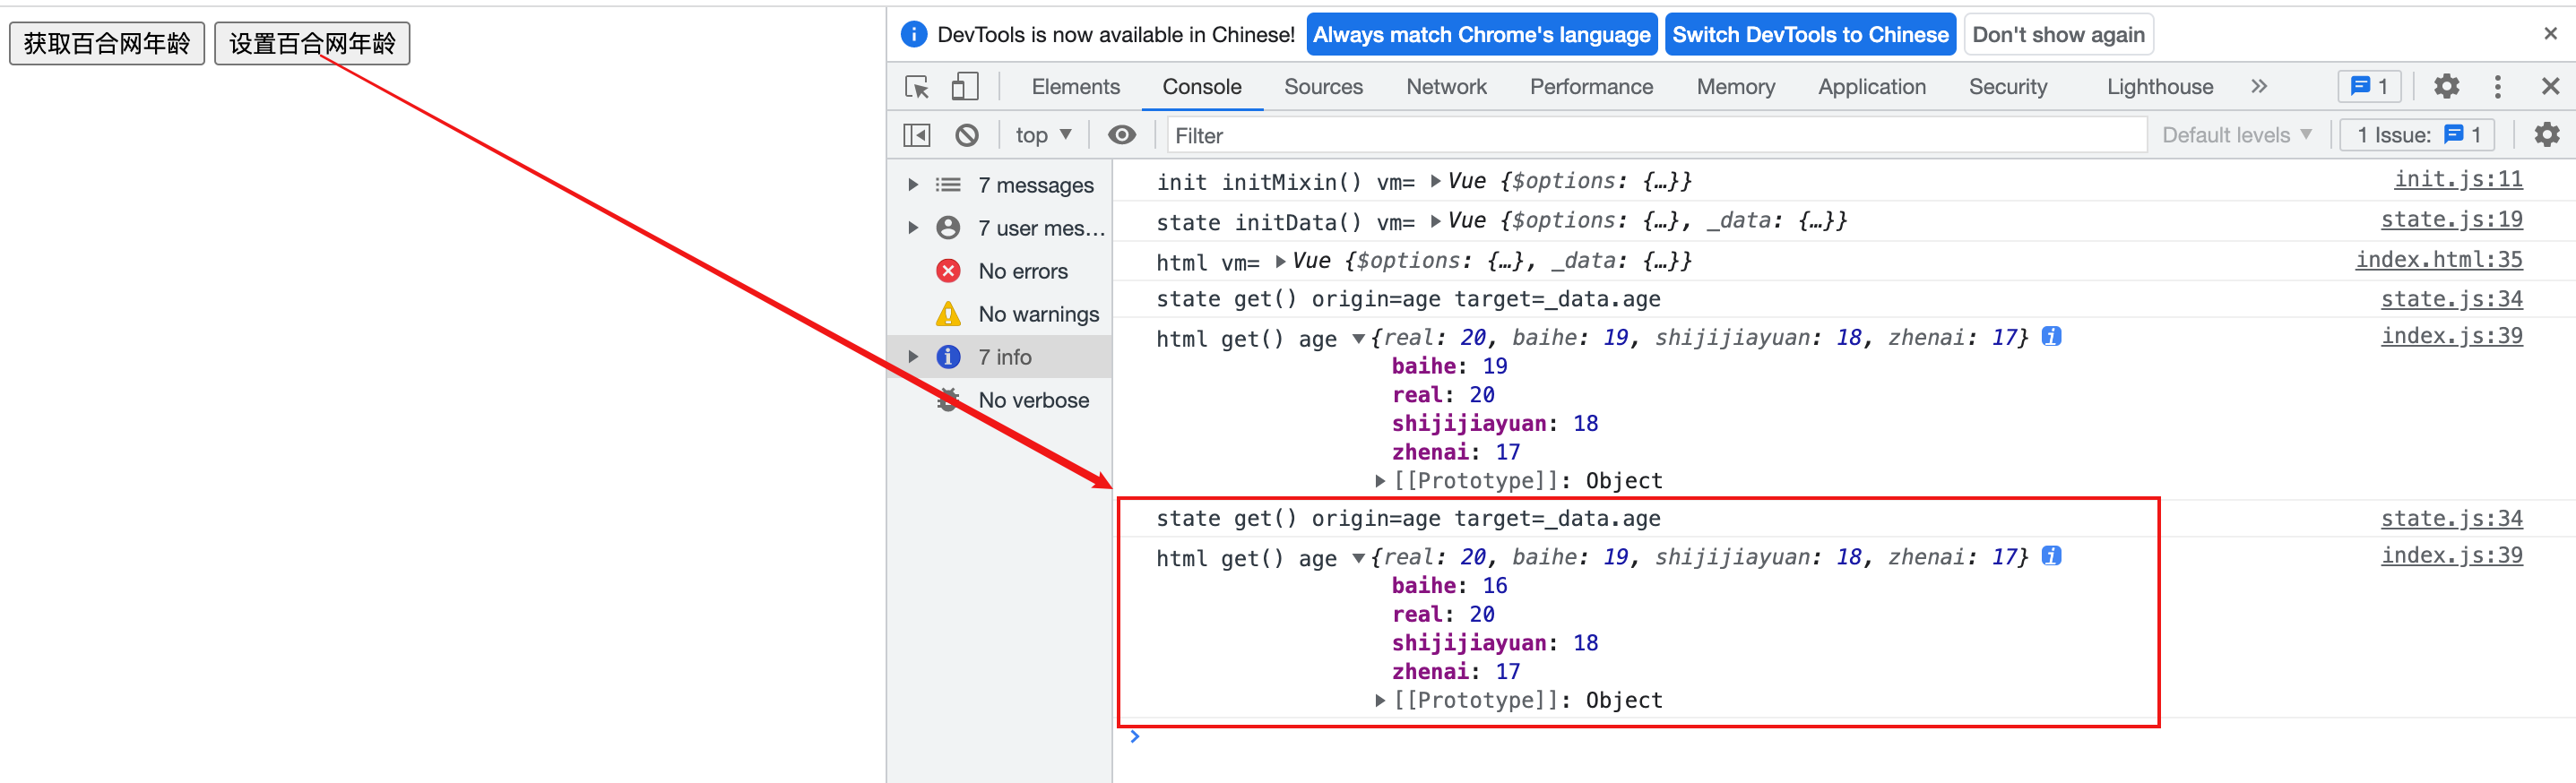
Task: Open the Default levels dropdown
Action: point(2236,135)
